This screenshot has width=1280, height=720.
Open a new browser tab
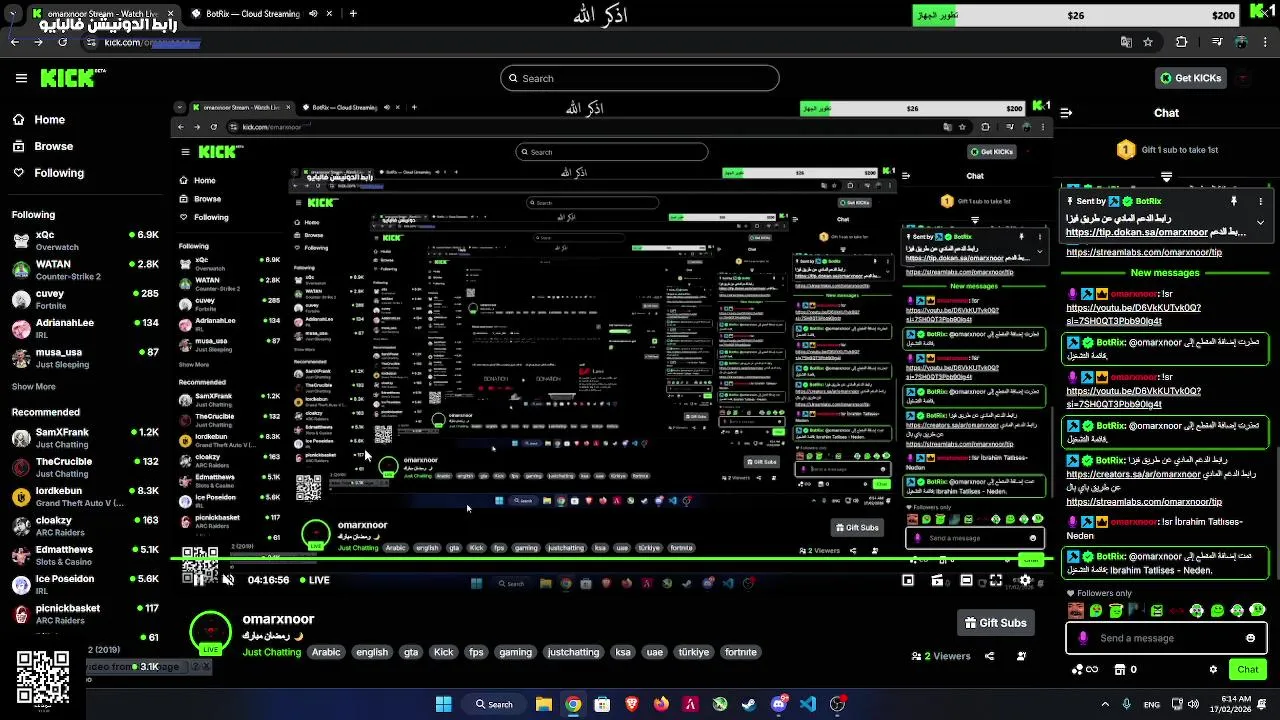(x=353, y=14)
